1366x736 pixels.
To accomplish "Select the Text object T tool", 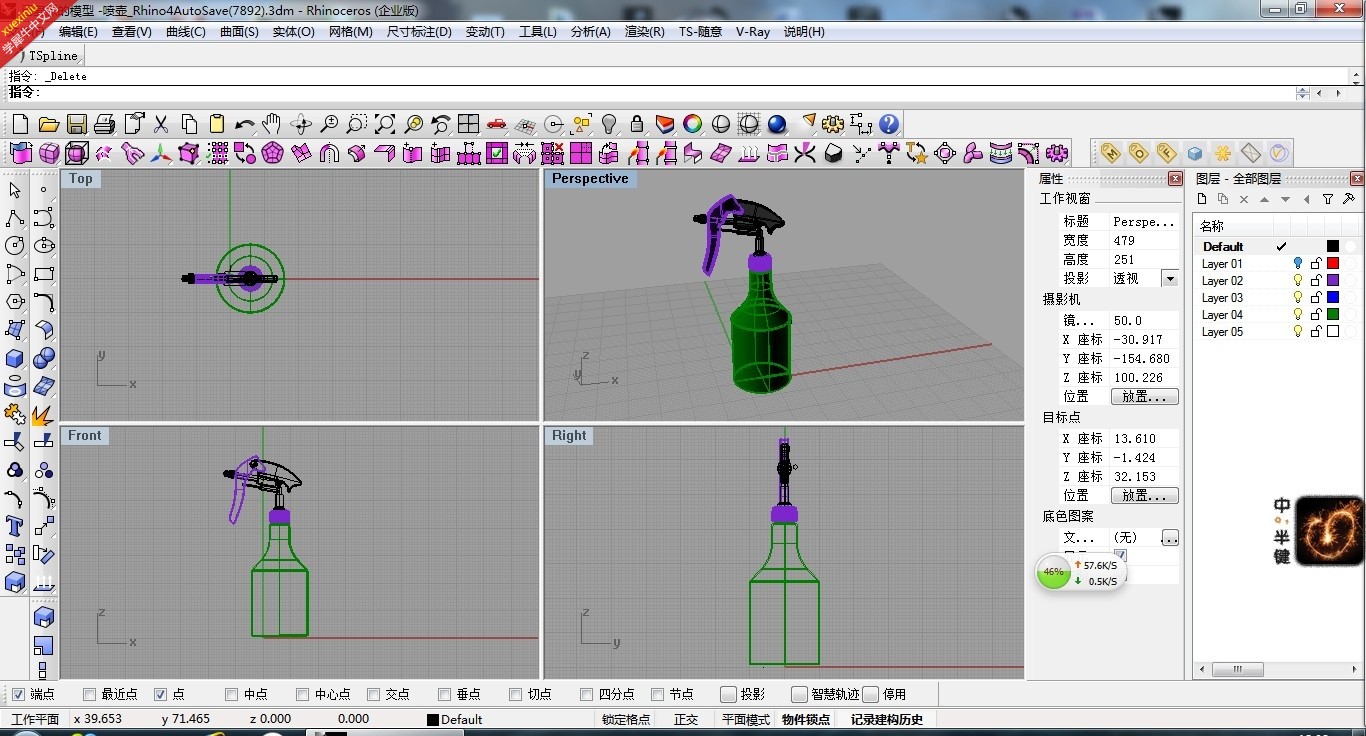I will point(15,526).
